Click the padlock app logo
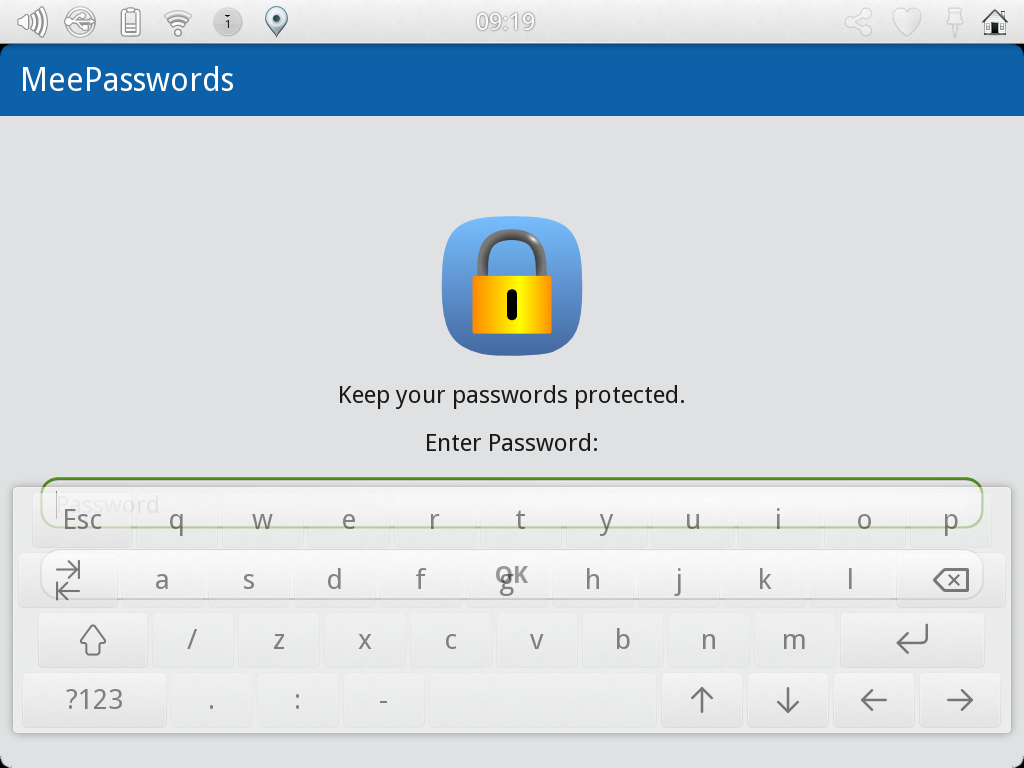1024x768 pixels. (512, 286)
